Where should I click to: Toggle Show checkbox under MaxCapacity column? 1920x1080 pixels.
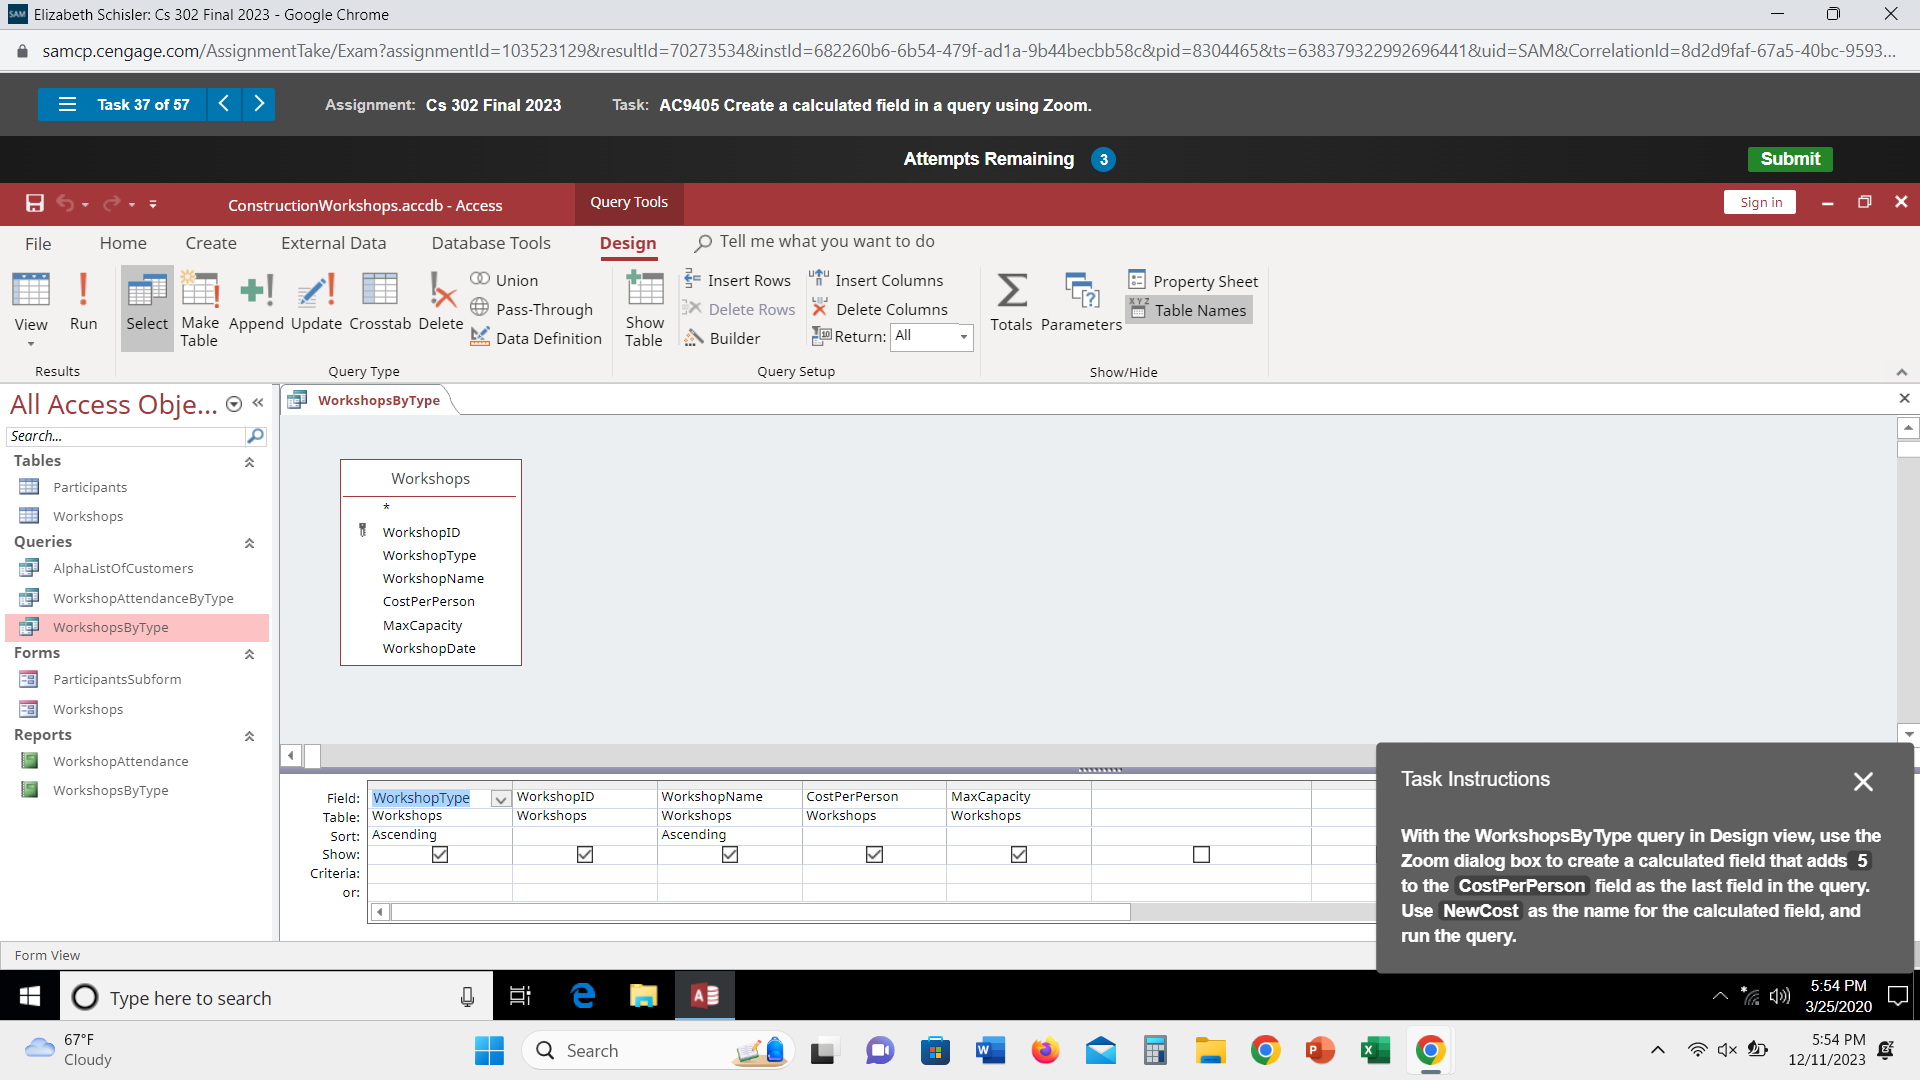tap(1019, 855)
